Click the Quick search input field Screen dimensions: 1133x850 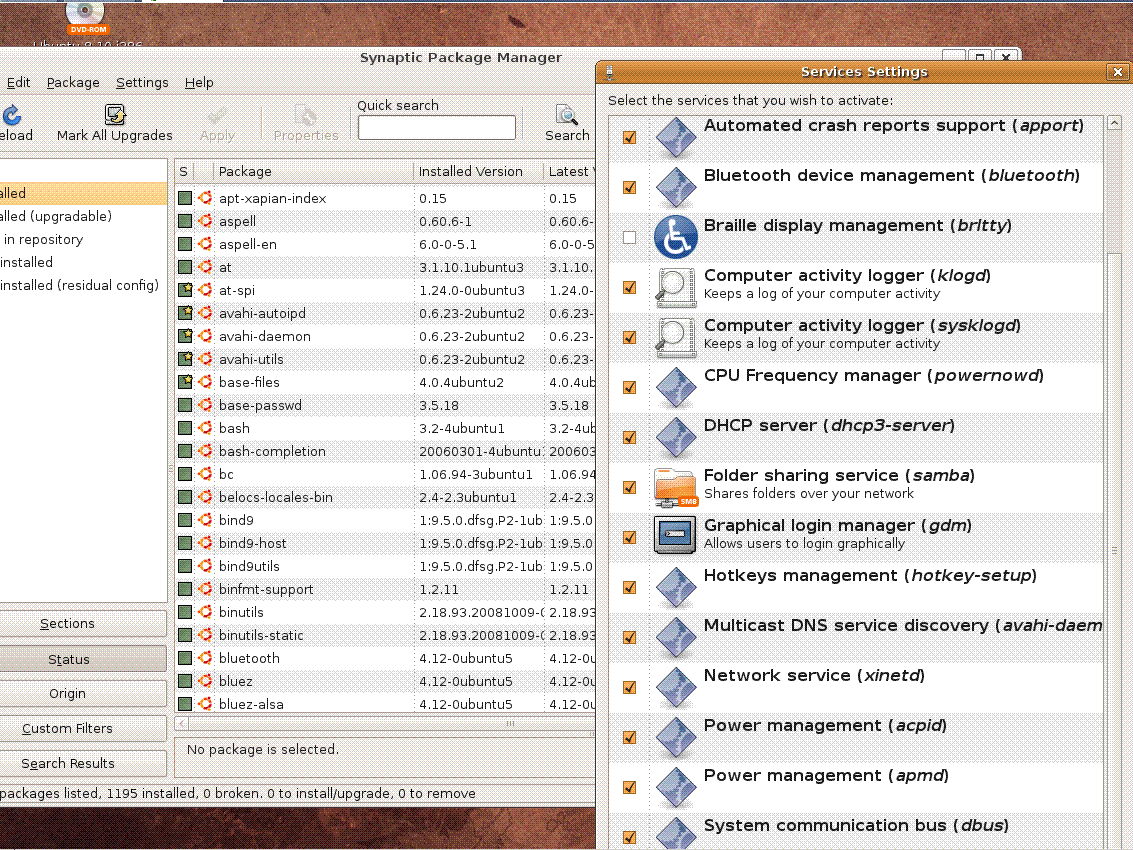pos(436,127)
